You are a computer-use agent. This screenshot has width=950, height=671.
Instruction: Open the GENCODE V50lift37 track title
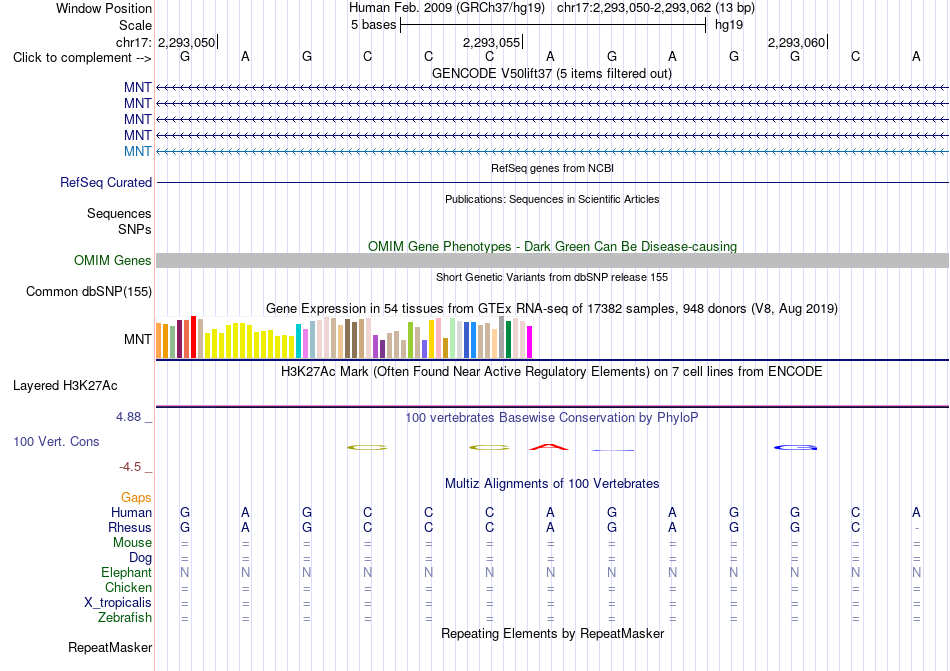point(552,73)
